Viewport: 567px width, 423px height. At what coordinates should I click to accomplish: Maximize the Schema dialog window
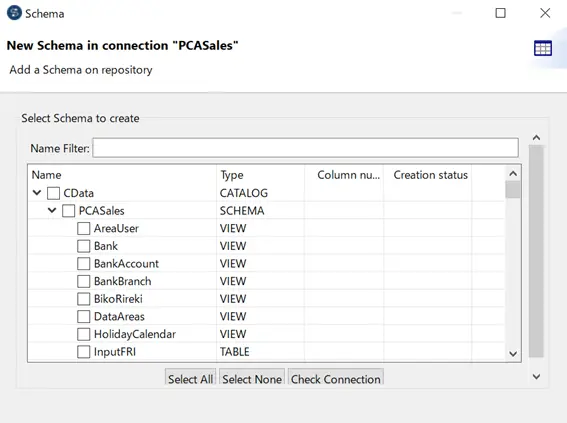click(x=500, y=13)
